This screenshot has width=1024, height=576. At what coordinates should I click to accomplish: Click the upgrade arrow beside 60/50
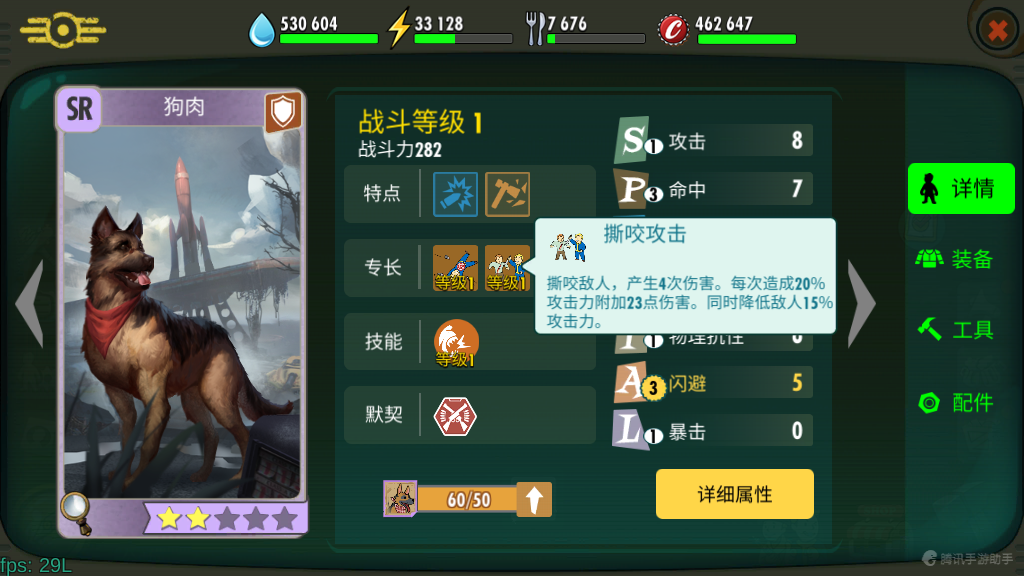click(x=534, y=500)
